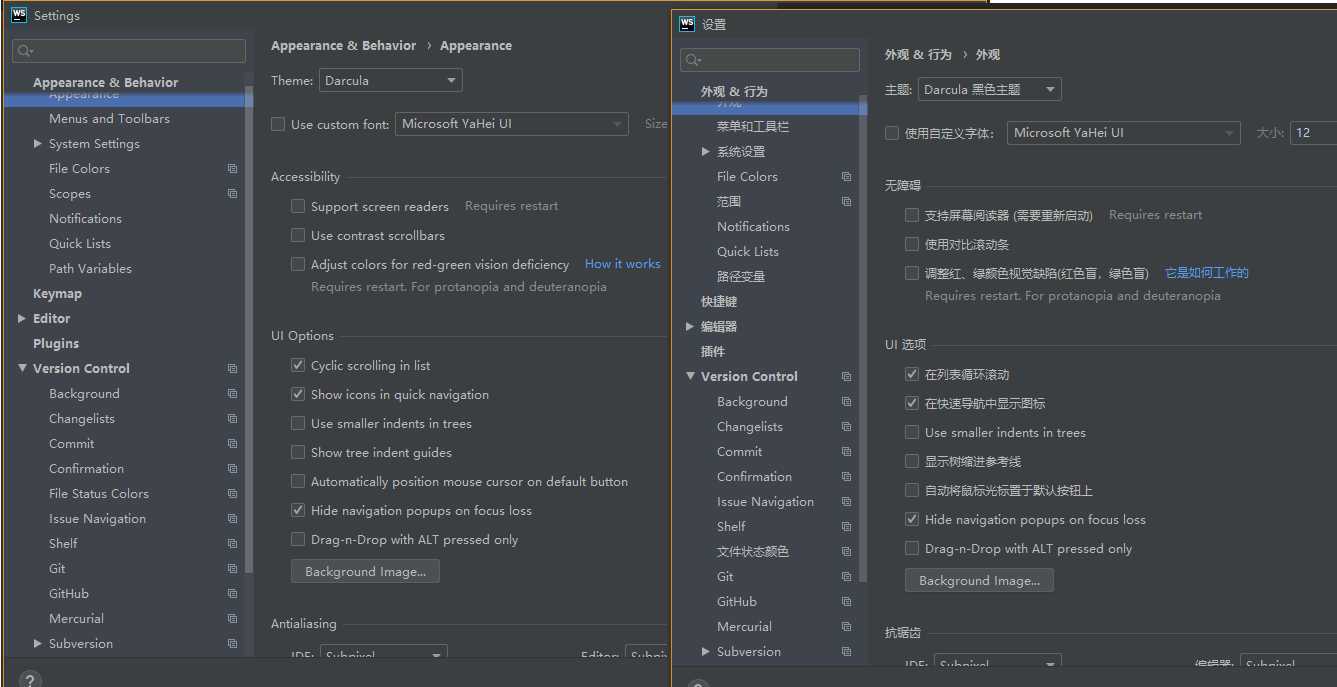Expand the 系统设置 tree node
The width and height of the screenshot is (1337, 687).
point(706,152)
